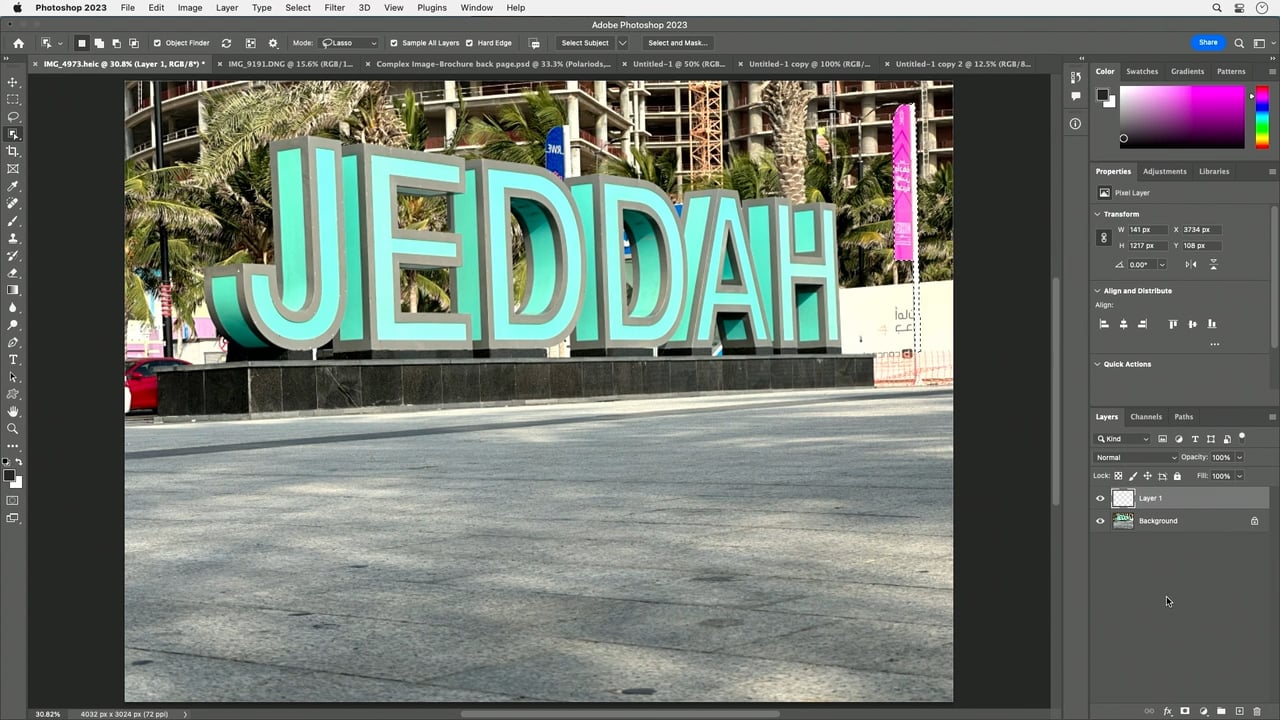The height and width of the screenshot is (720, 1280).
Task: Open the Fill slider dropdown
Action: pyautogui.click(x=1239, y=476)
